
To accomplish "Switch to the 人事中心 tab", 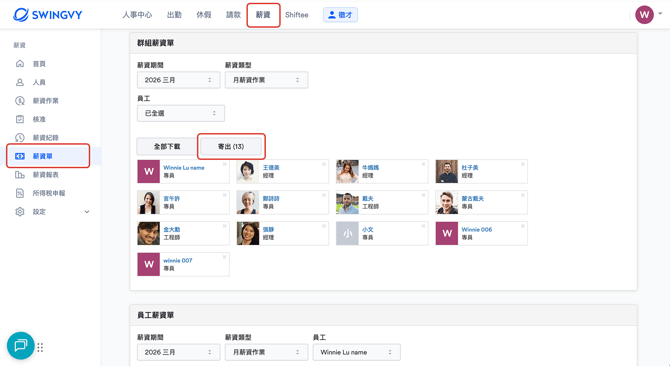I will pyautogui.click(x=137, y=15).
